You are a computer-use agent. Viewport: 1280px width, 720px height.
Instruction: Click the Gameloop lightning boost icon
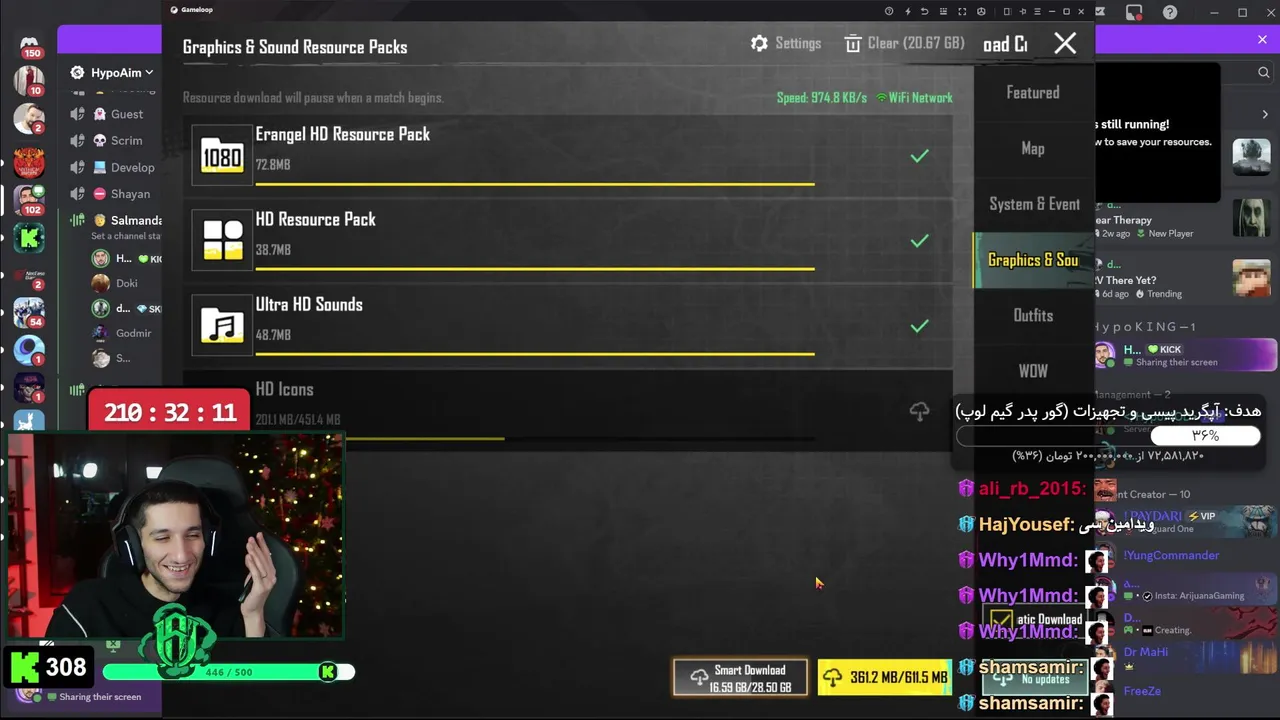[908, 12]
